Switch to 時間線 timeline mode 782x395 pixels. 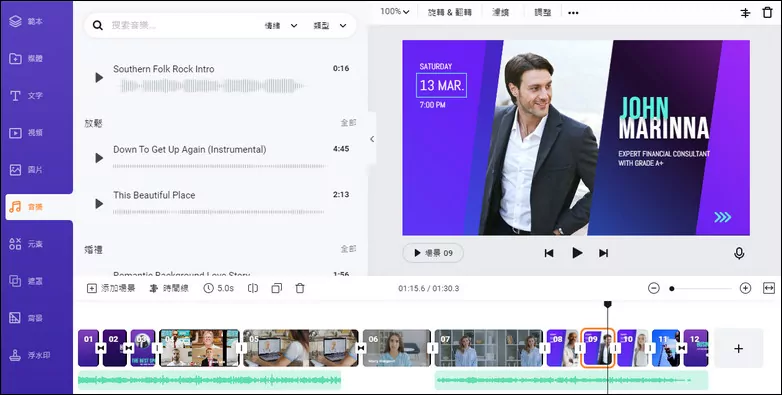pos(169,288)
